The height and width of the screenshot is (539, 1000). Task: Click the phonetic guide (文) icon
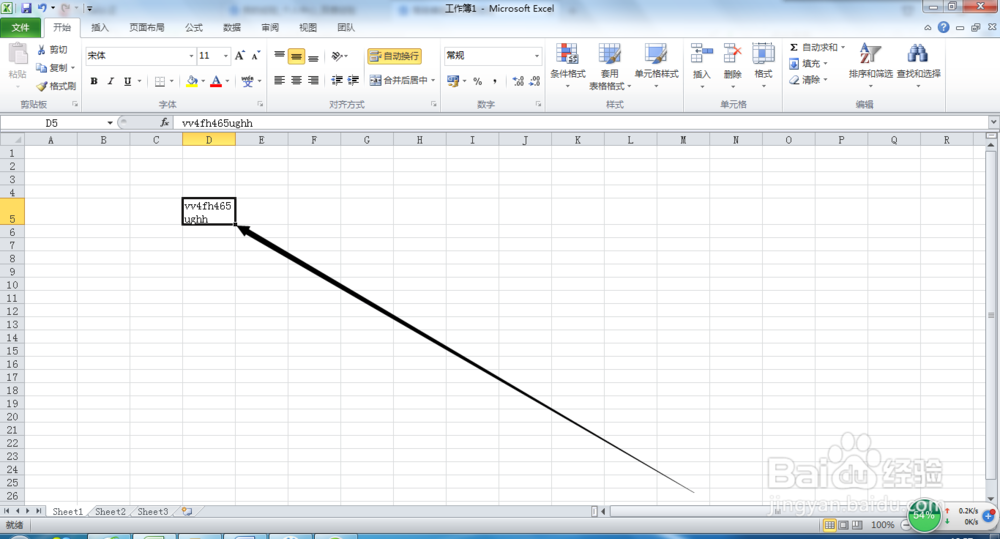tap(247, 81)
